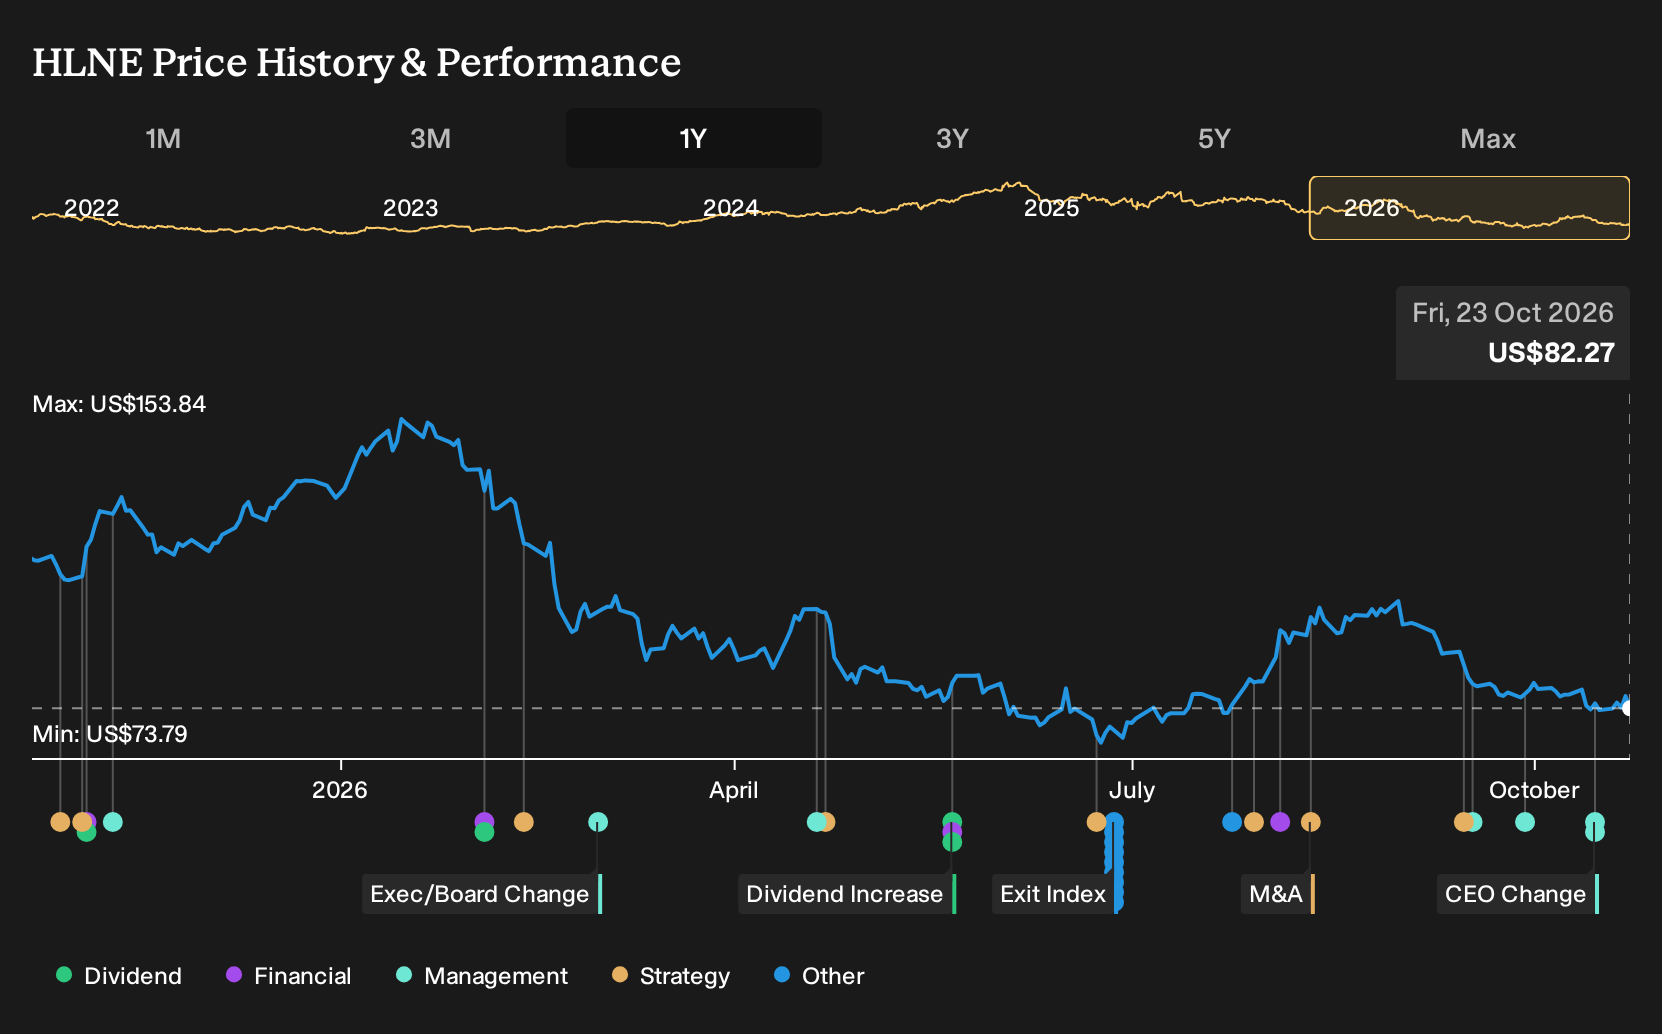Viewport: 1662px width, 1034px height.
Task: Click the July axis label
Action: click(x=1132, y=790)
